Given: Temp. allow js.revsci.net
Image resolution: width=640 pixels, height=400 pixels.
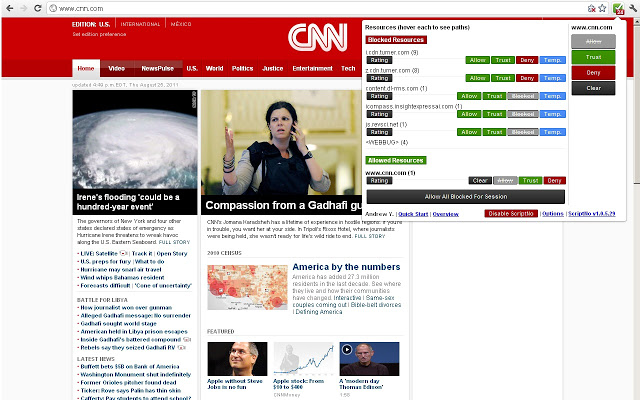Looking at the screenshot, I should tap(553, 132).
